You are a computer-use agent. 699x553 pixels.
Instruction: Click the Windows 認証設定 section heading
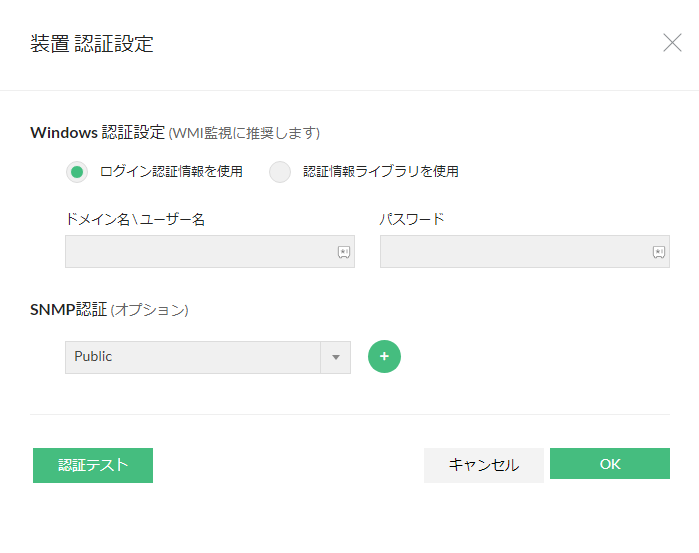tap(97, 132)
